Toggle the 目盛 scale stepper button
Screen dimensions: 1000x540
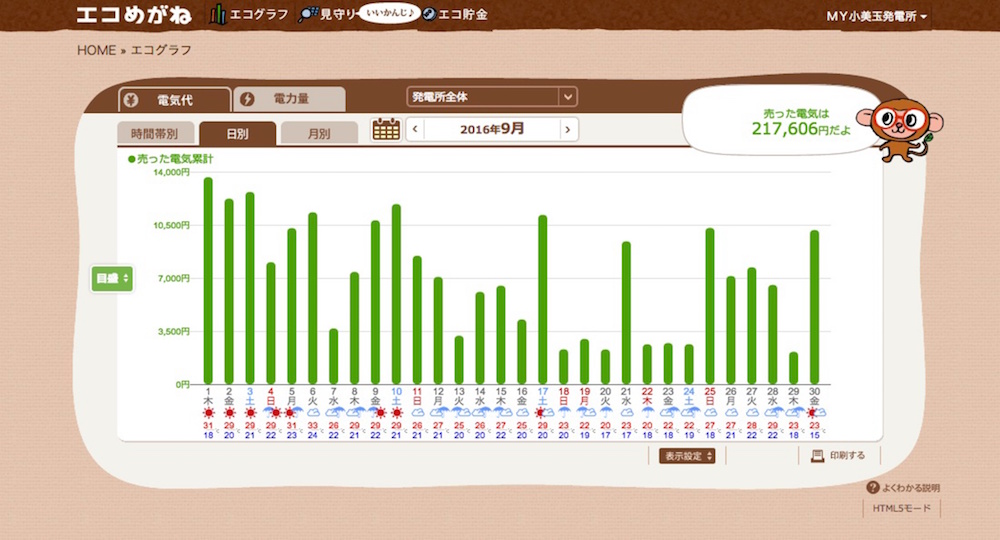point(112,279)
